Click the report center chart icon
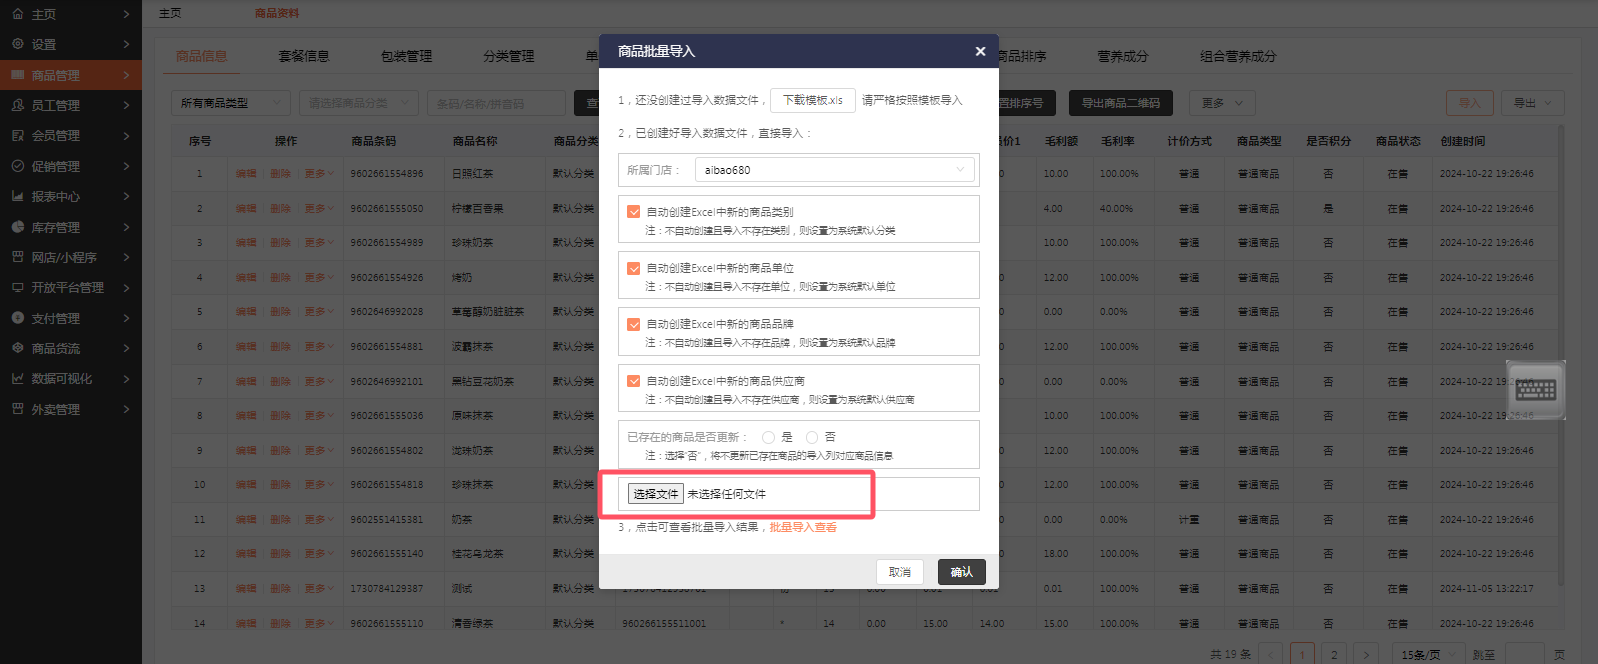Viewport: 1598px width, 664px height. (18, 196)
